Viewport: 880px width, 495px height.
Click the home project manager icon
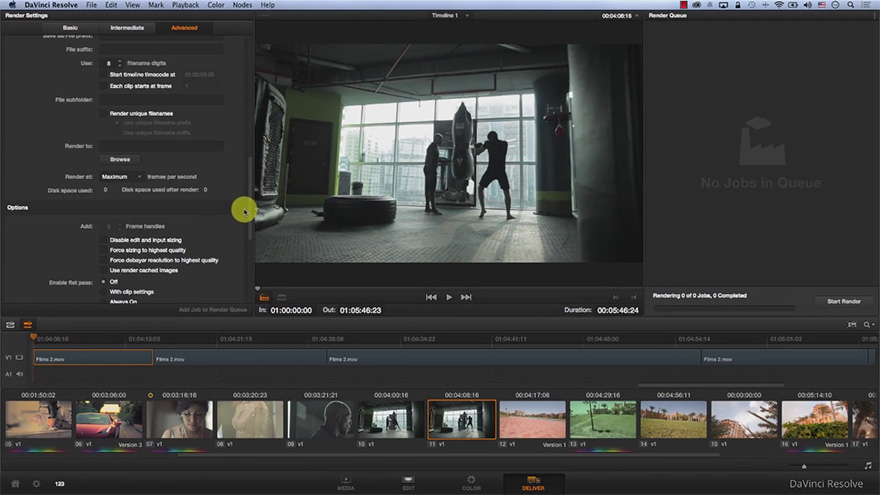point(15,483)
